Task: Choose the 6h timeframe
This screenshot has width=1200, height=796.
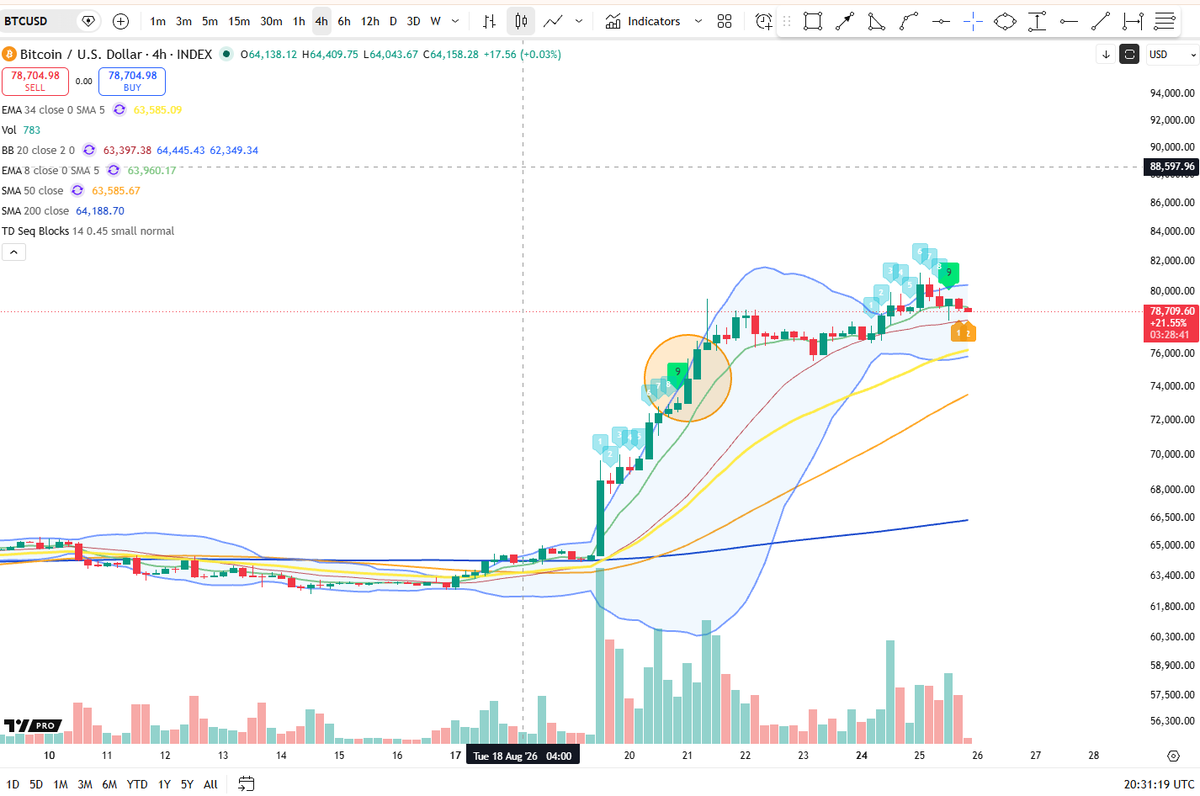Action: point(344,21)
